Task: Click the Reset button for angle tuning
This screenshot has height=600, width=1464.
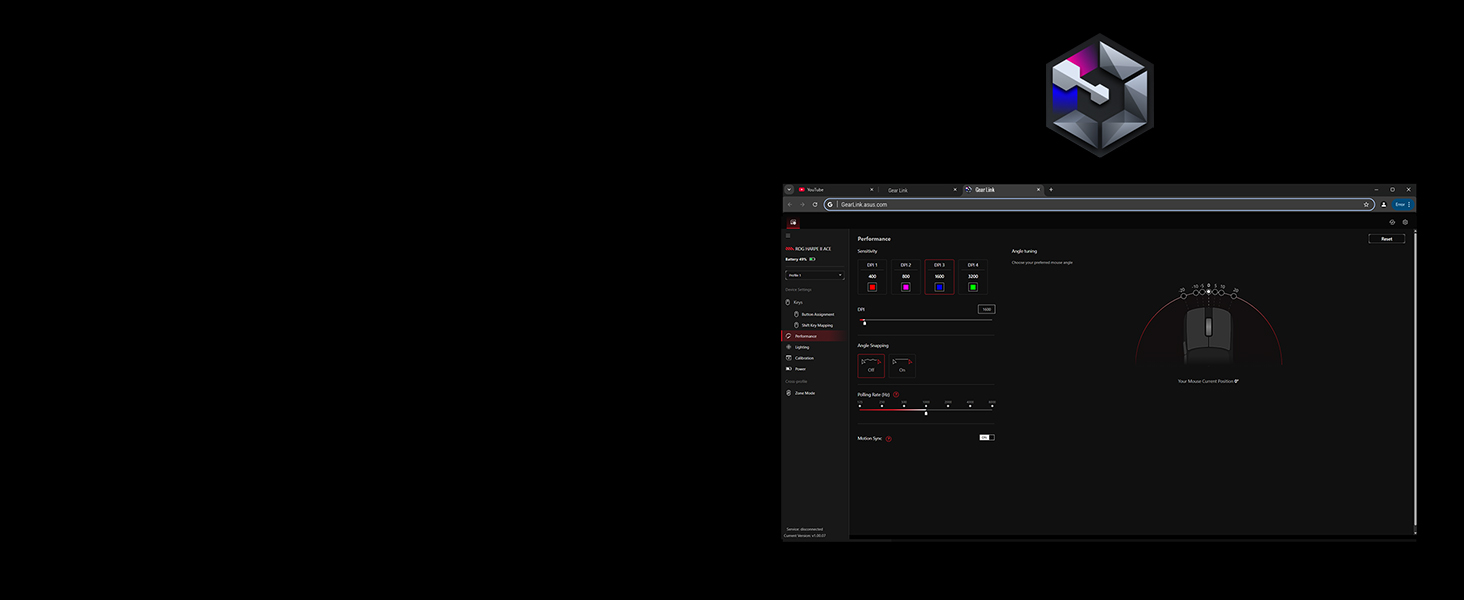Action: pos(1386,238)
